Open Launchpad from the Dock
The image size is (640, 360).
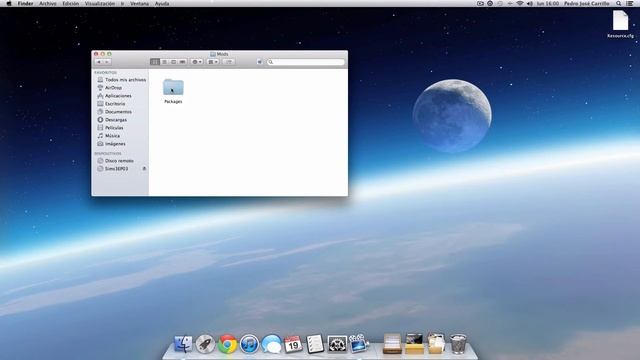pyautogui.click(x=205, y=344)
